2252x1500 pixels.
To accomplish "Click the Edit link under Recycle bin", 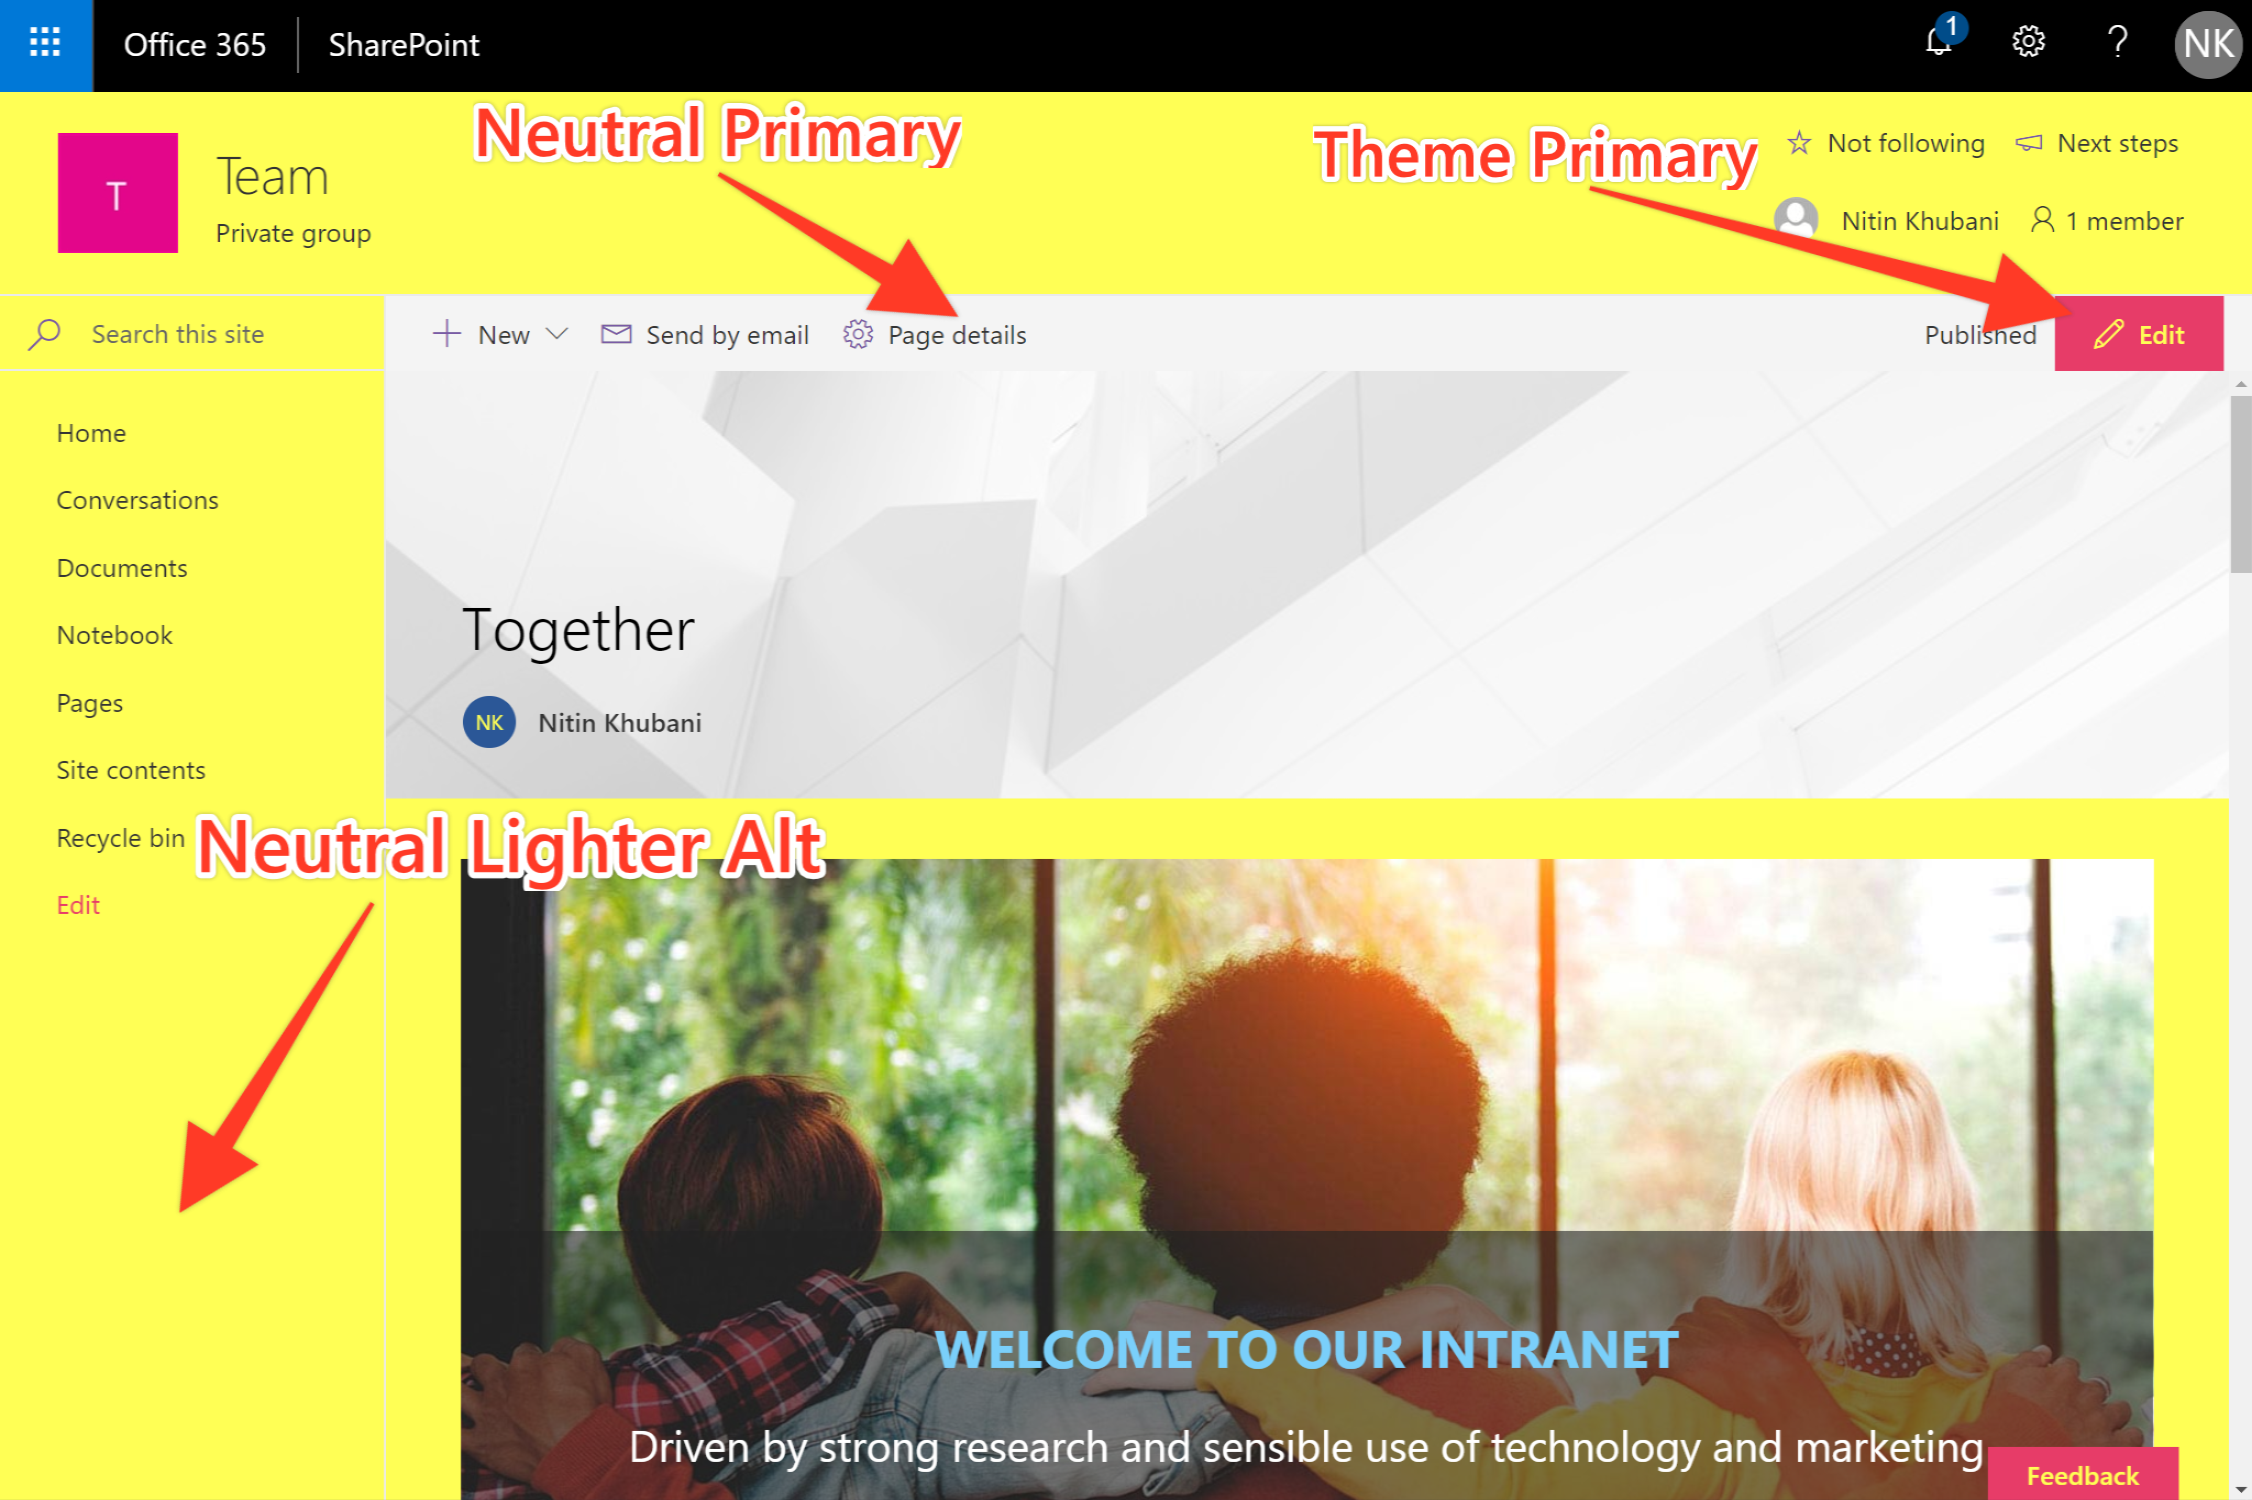I will [x=78, y=905].
